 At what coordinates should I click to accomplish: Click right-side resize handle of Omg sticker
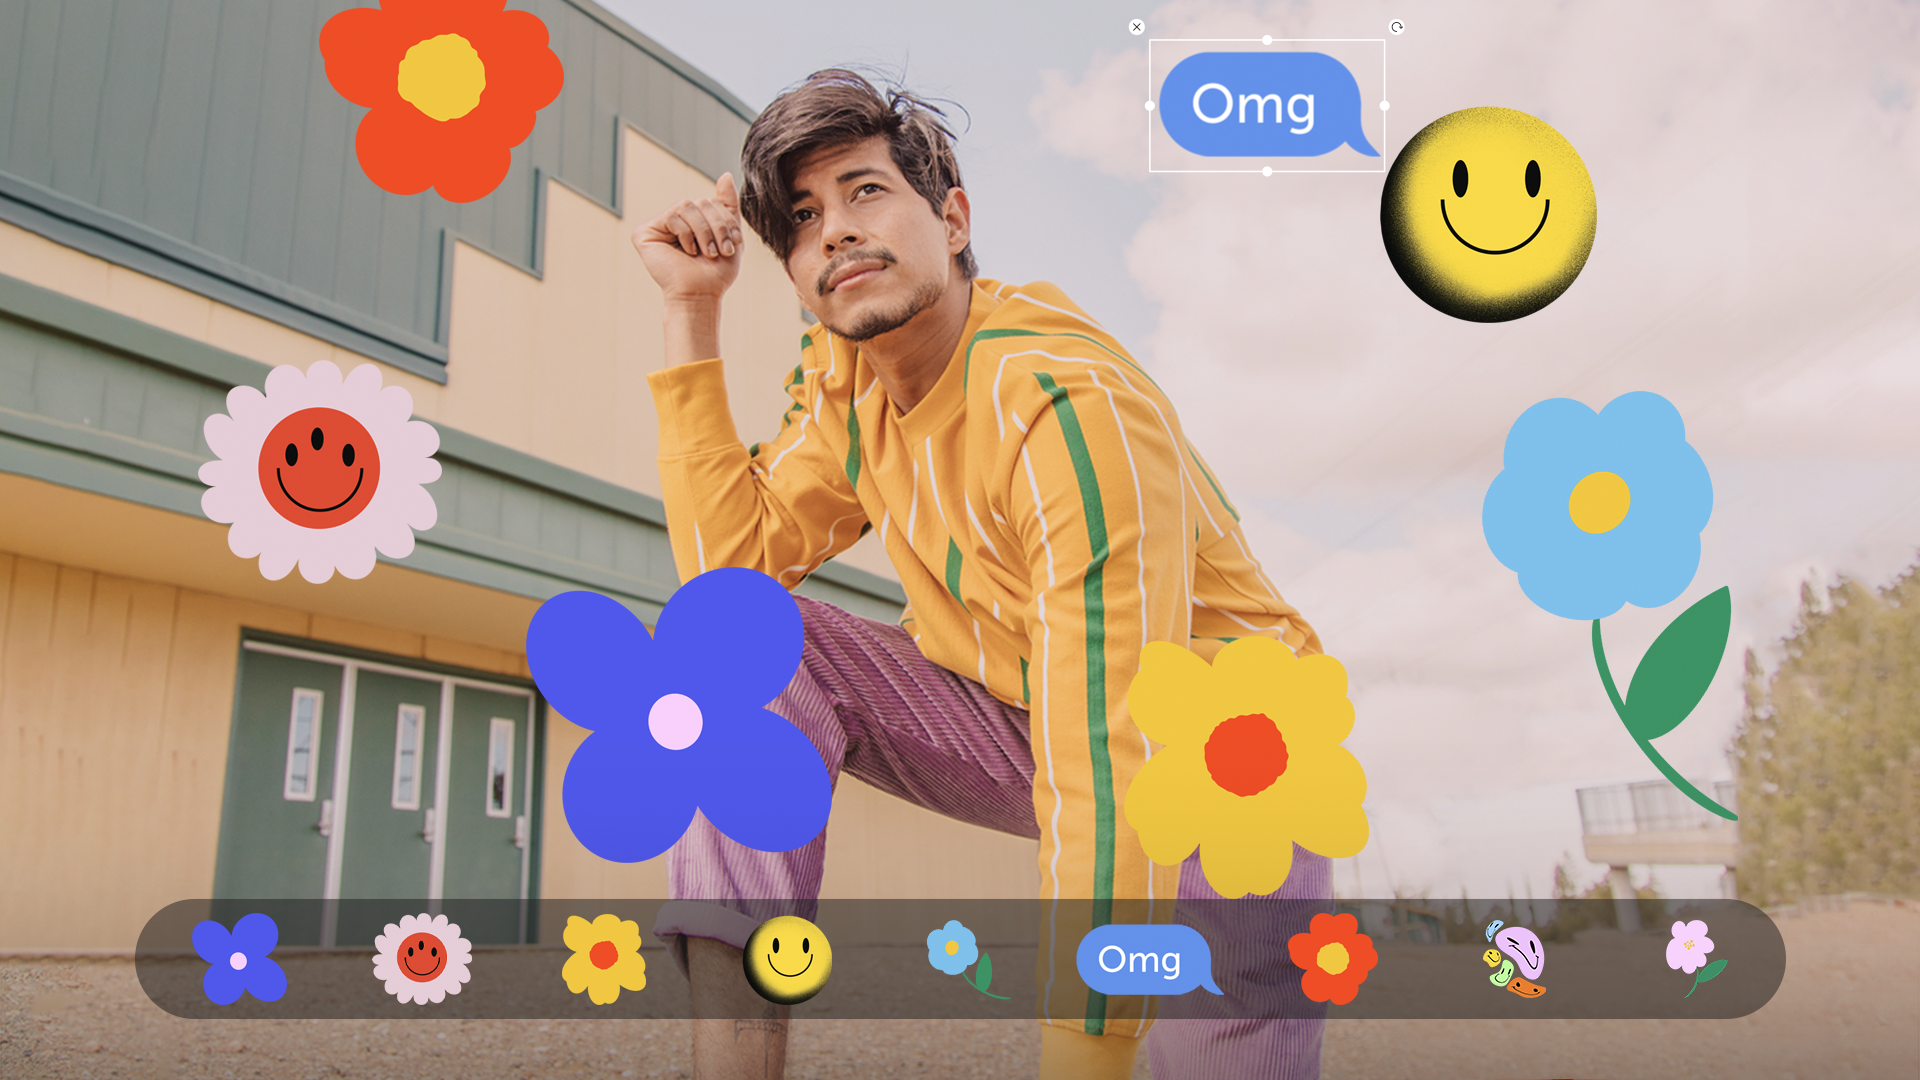coord(1385,105)
